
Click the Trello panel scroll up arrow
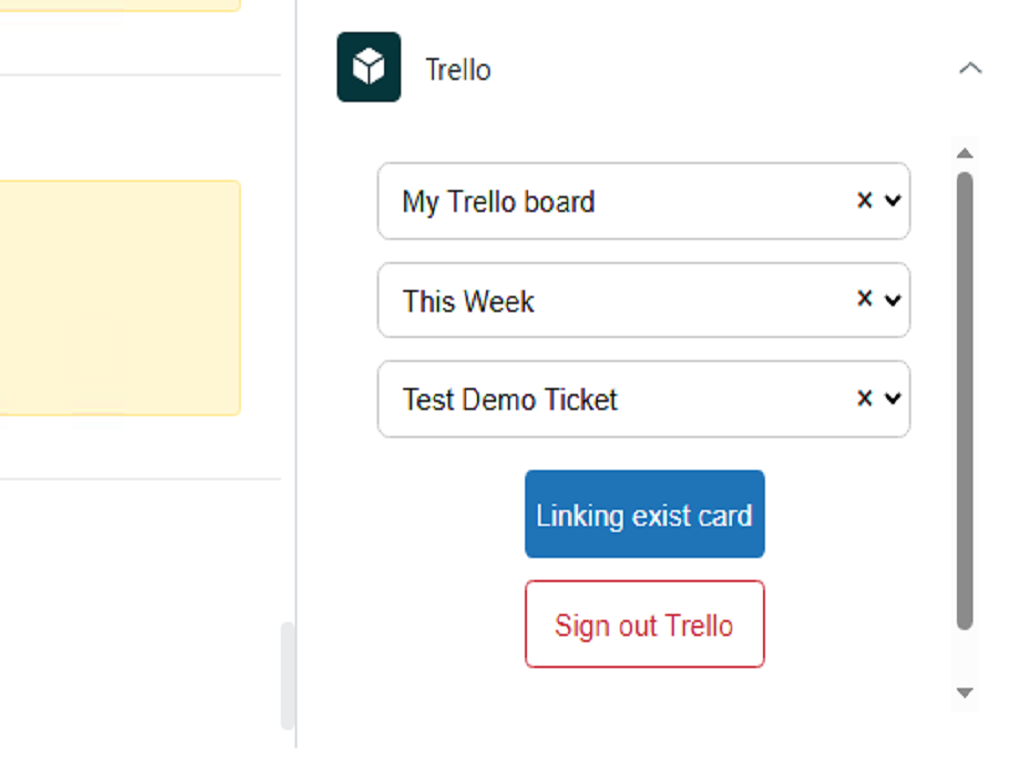(x=964, y=154)
